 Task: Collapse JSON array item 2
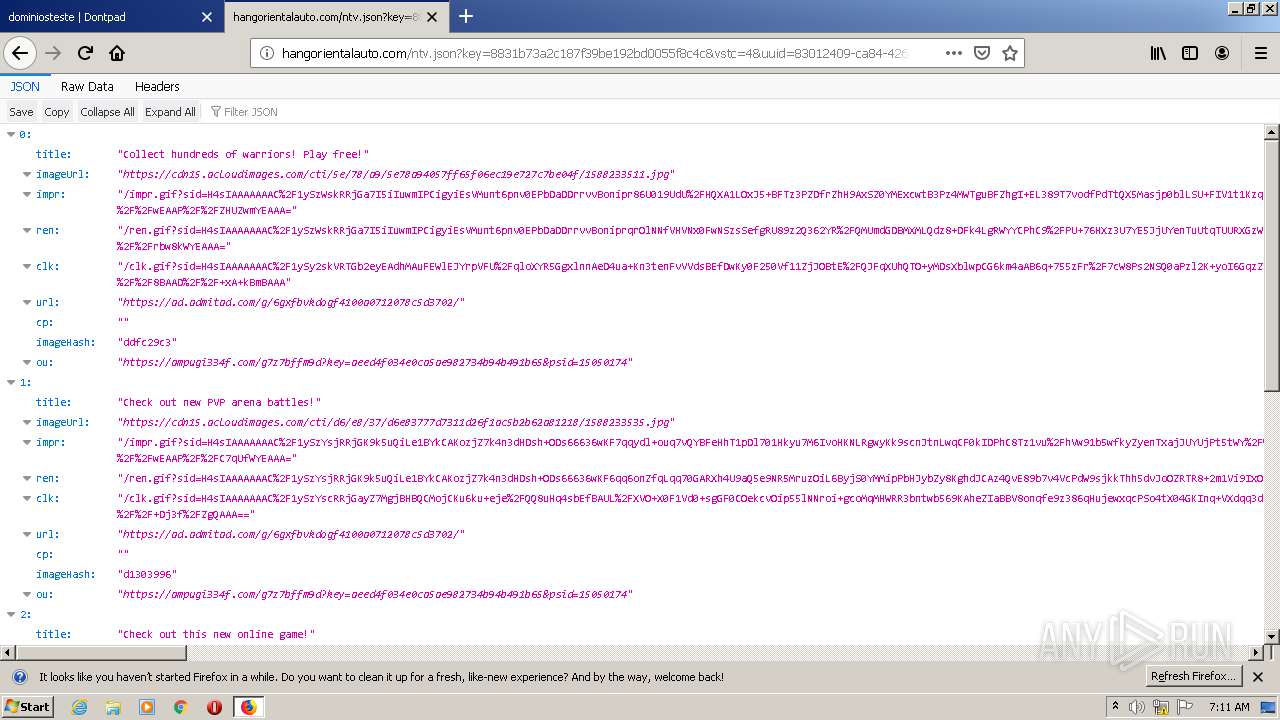point(11,614)
